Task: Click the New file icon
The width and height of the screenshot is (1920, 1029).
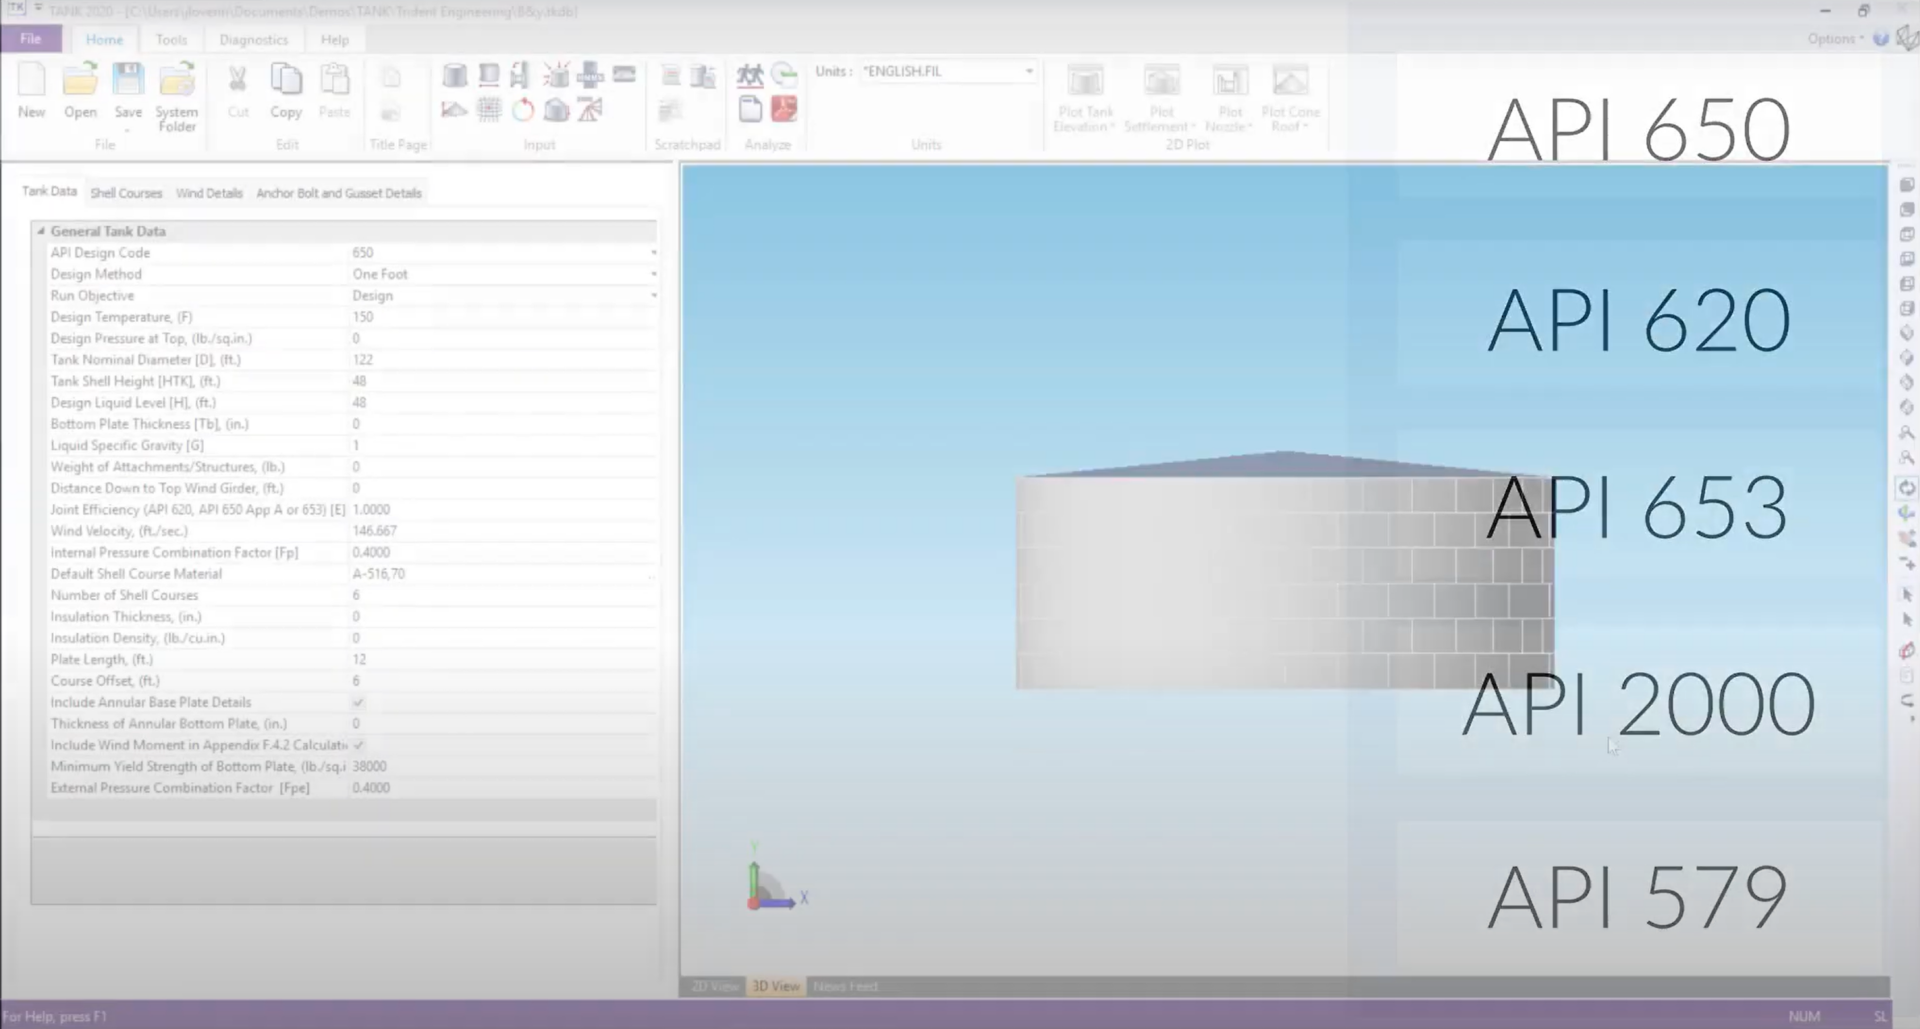Action: point(31,91)
